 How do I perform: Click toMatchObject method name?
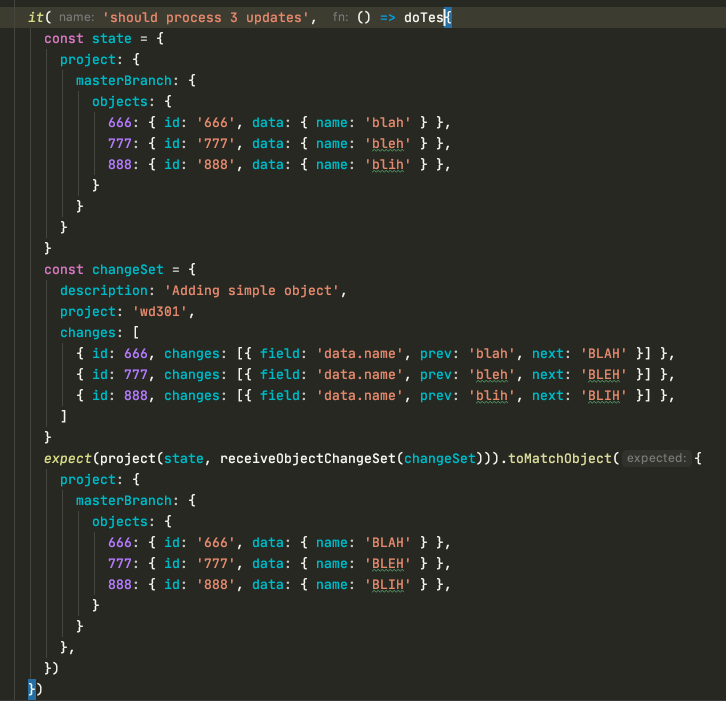[560, 458]
